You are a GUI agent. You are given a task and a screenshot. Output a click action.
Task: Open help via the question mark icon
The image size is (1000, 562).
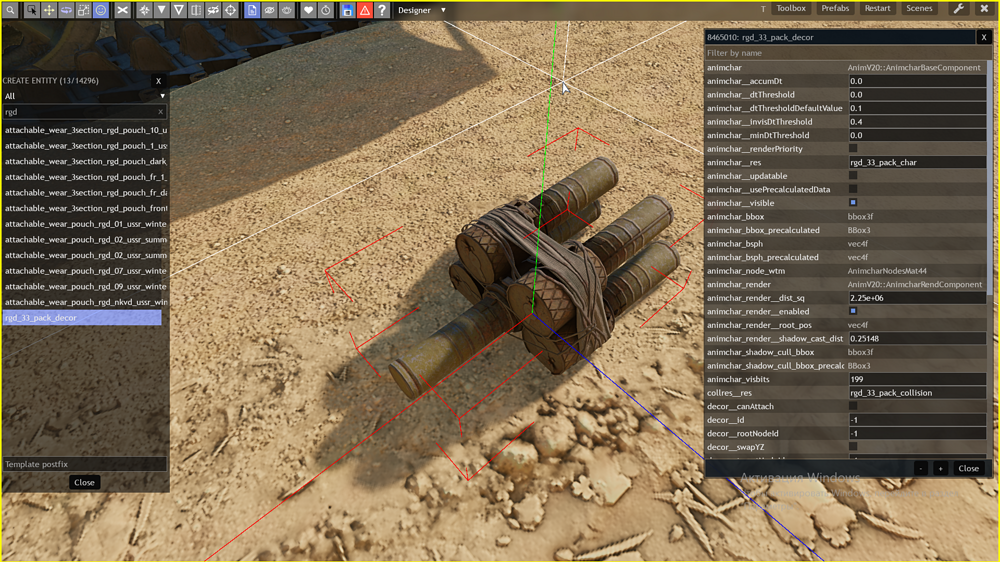(x=382, y=10)
